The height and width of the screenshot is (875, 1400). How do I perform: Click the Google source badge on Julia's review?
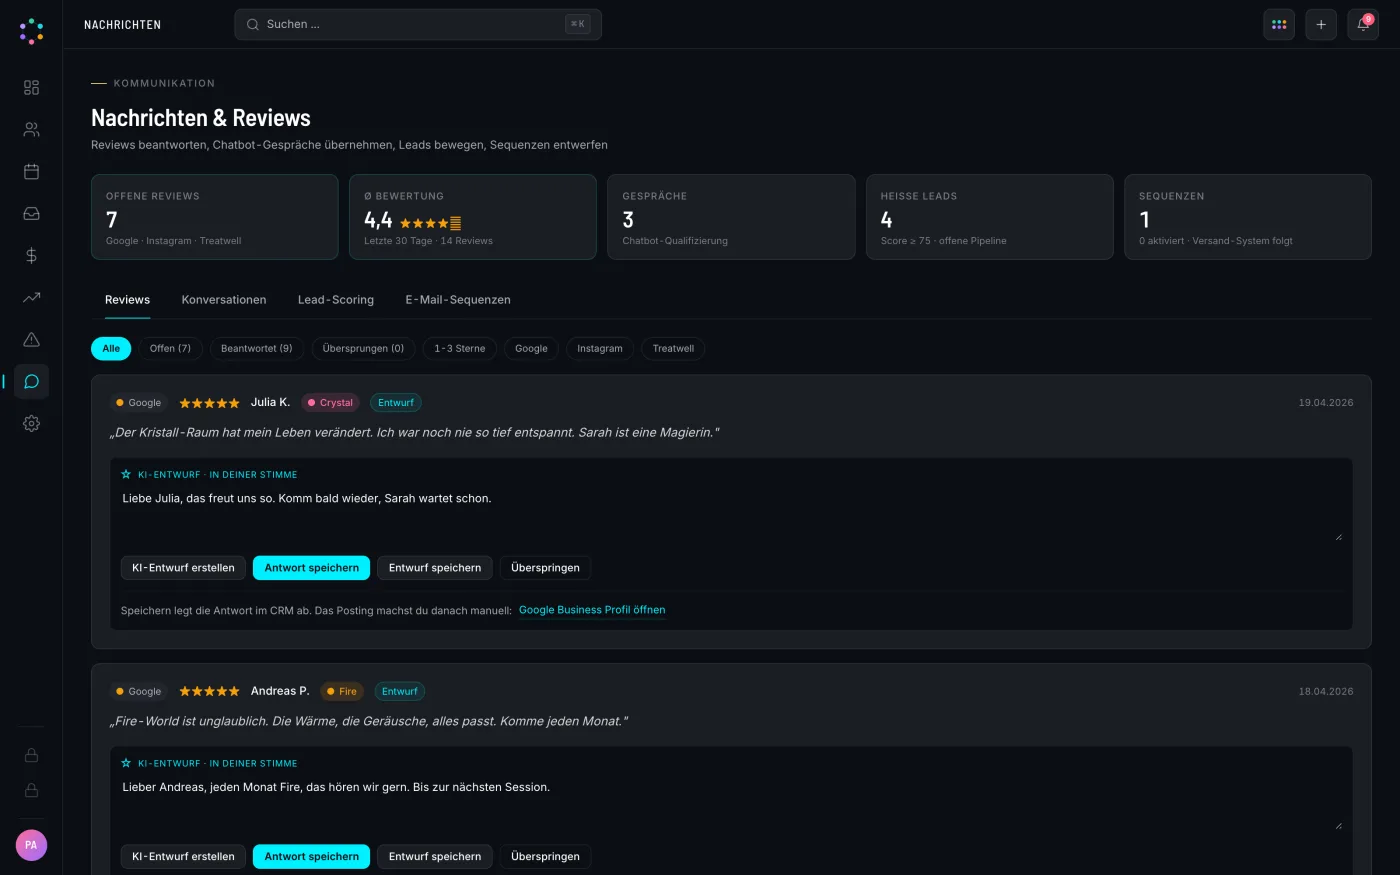tap(139, 403)
